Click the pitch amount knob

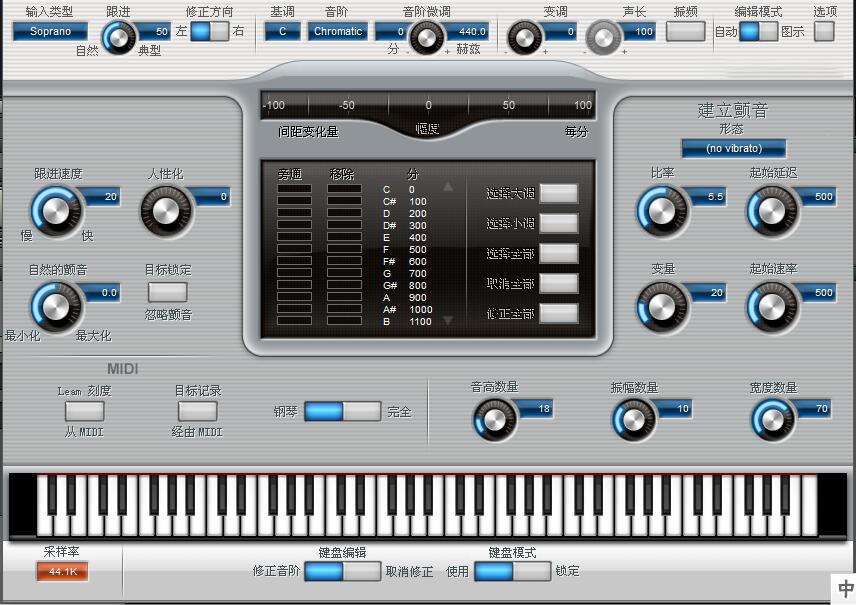[495, 419]
